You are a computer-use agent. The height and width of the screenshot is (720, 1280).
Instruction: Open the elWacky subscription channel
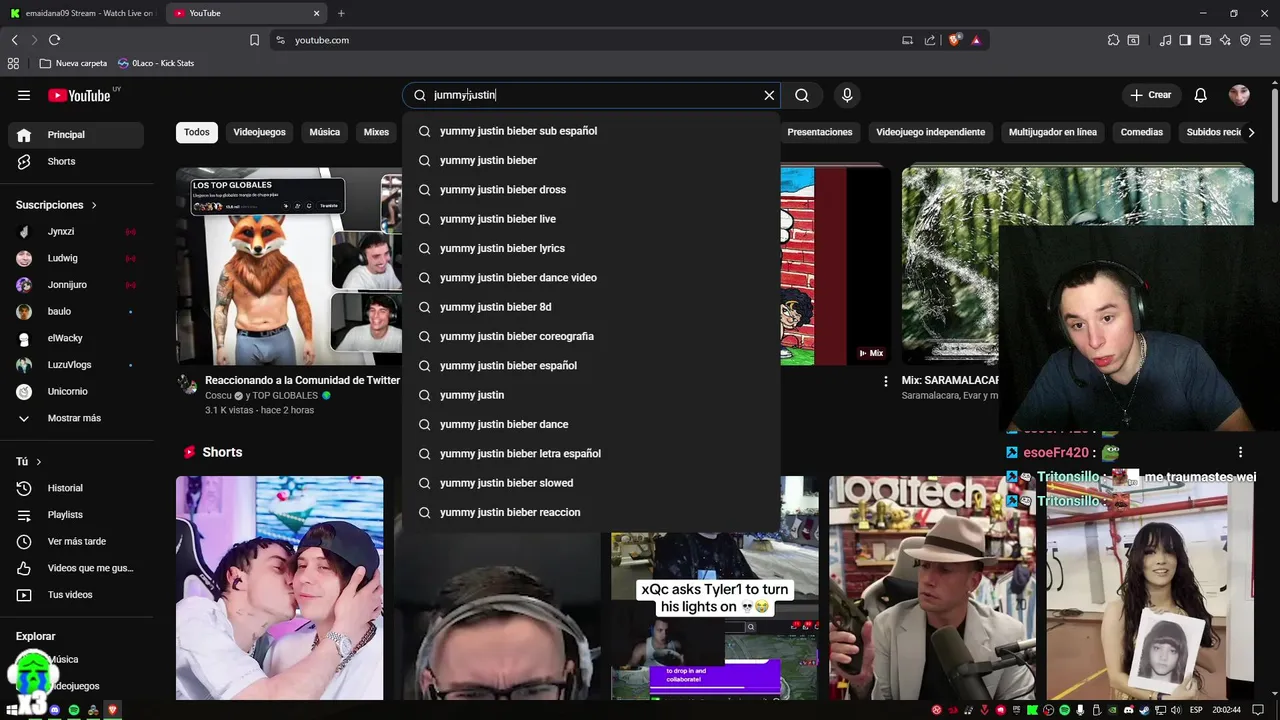[76, 338]
